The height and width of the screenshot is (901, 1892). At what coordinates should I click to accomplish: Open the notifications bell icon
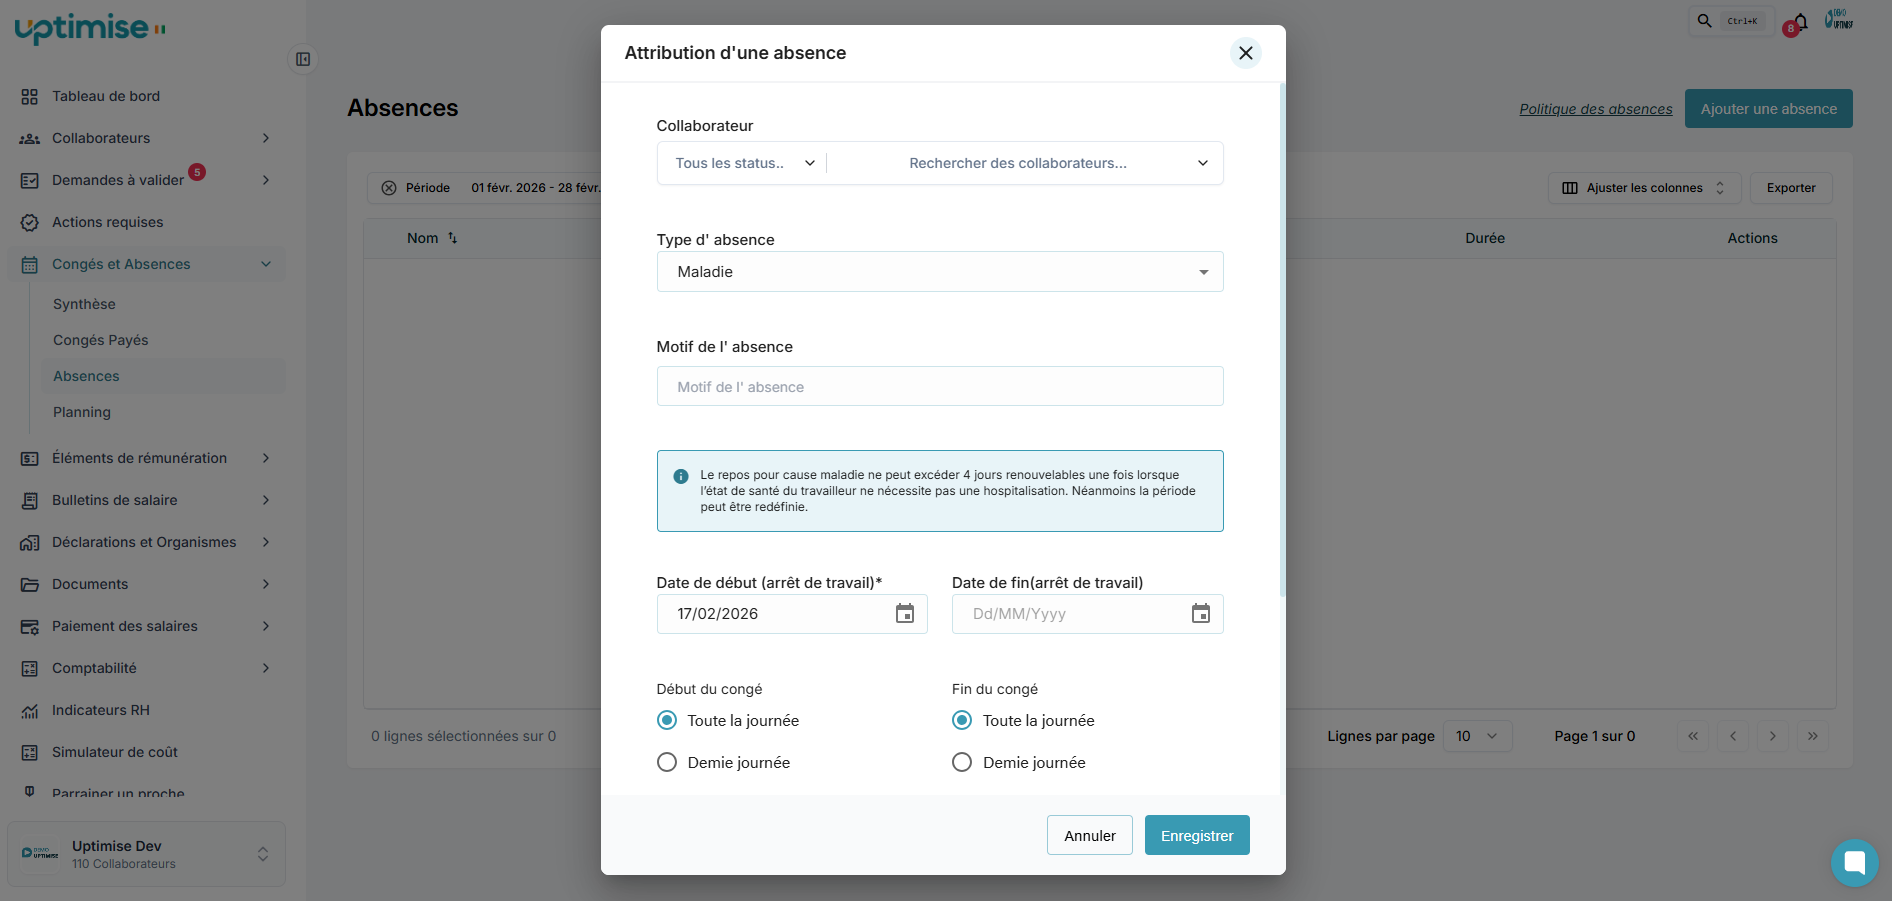(x=1801, y=21)
